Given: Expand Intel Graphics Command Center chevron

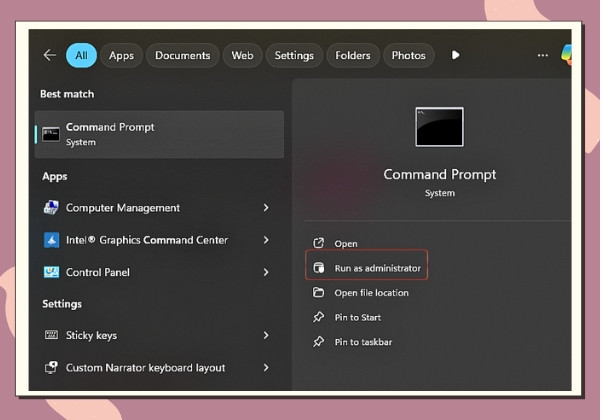Looking at the screenshot, I should 266,240.
